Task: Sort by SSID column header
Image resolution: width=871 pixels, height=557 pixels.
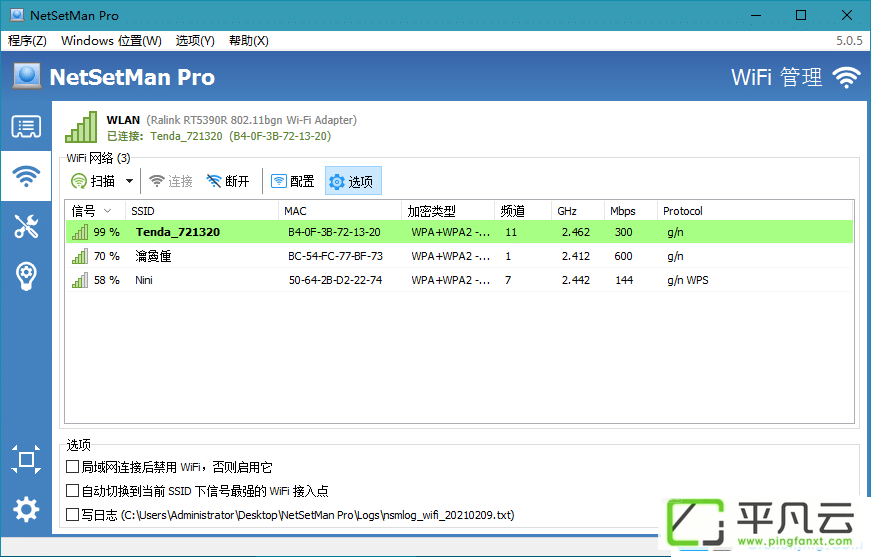Action: (201, 211)
